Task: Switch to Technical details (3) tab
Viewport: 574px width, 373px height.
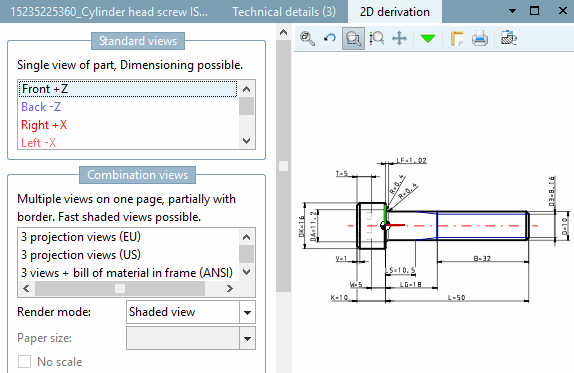Action: tap(284, 12)
